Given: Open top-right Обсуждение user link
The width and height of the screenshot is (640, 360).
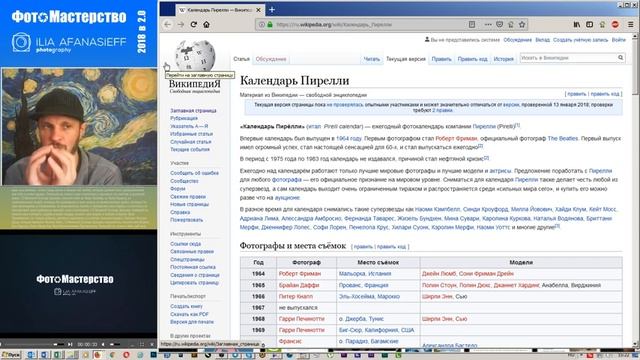Looking at the screenshot, I should coord(518,40).
